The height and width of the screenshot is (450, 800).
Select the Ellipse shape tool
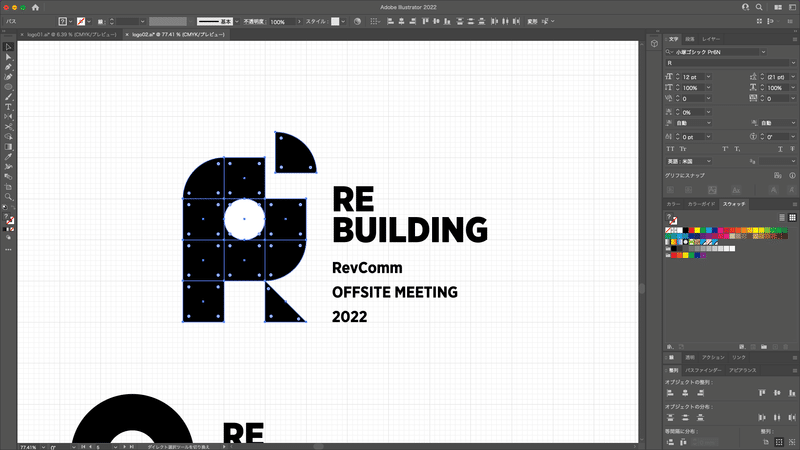click(x=8, y=87)
